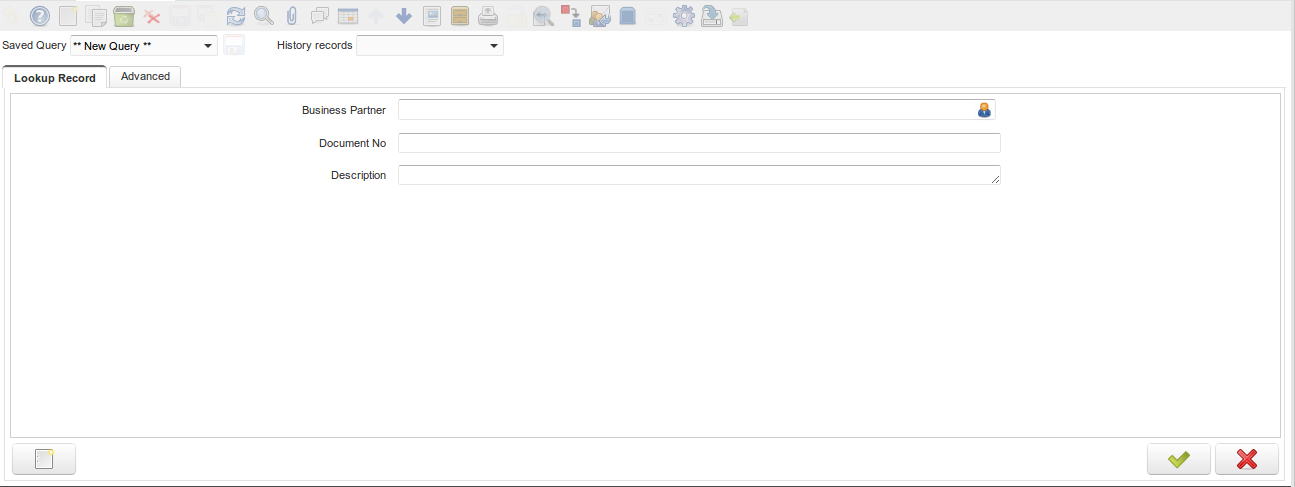Click the Help question mark icon
This screenshot has height=487, width=1295.
coord(40,16)
